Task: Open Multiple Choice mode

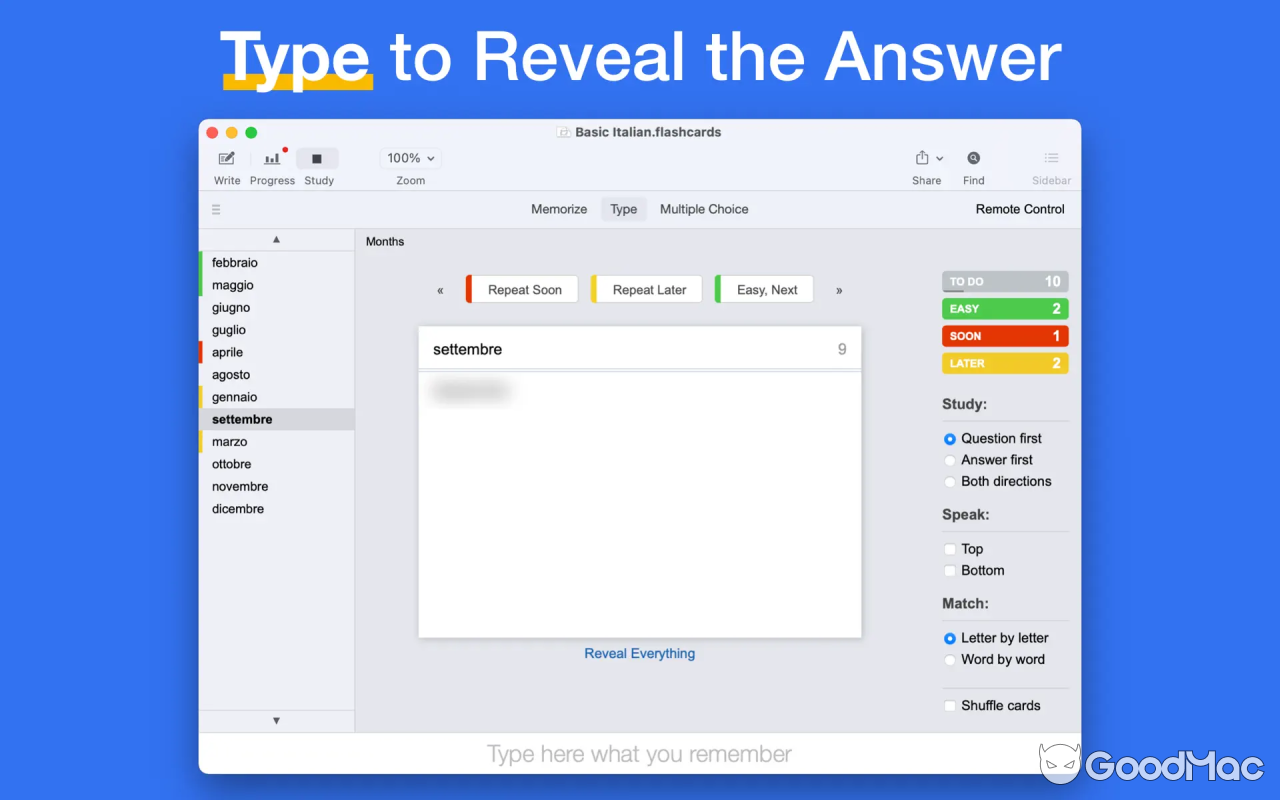Action: pos(704,209)
